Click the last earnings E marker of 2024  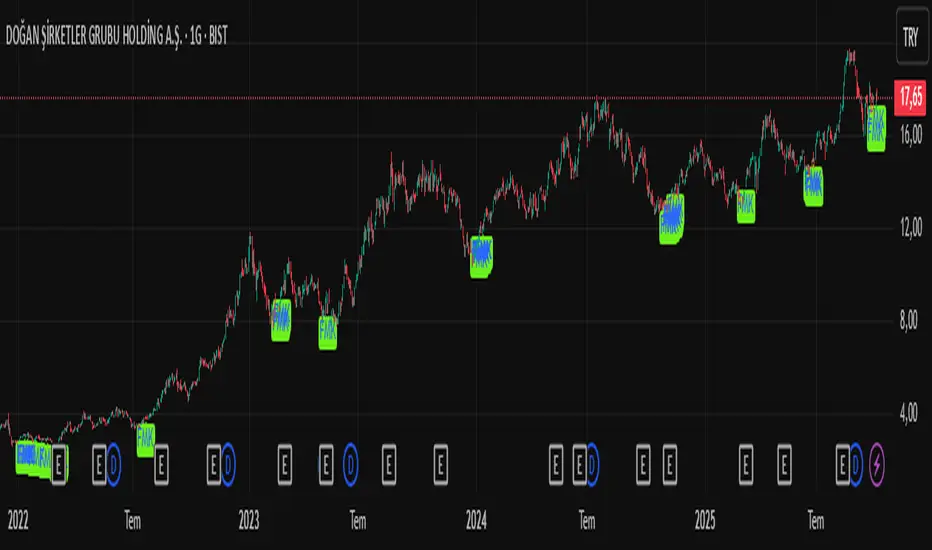pos(670,465)
